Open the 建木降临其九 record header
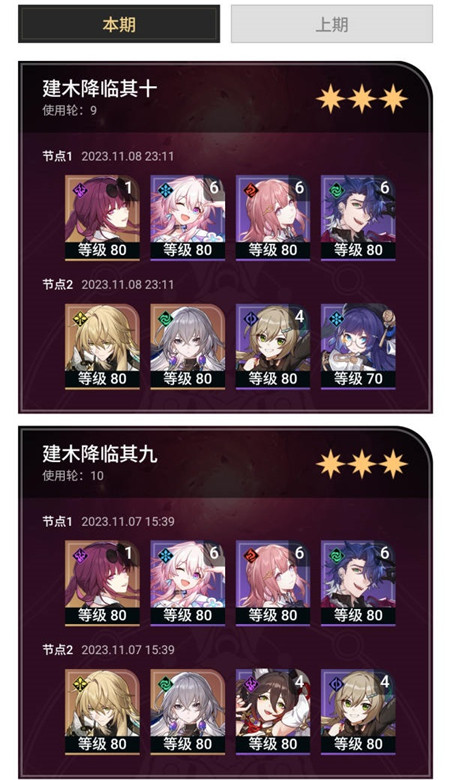Screen dimensions: 450x780 (225, 463)
